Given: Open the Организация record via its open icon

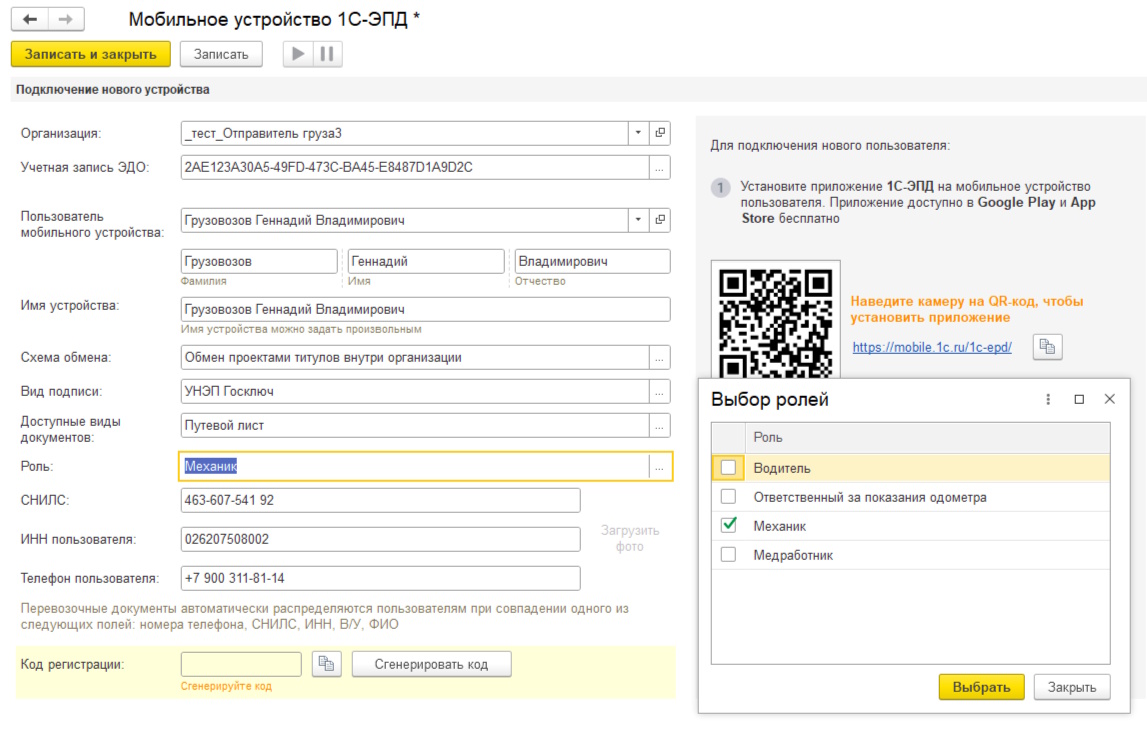Looking at the screenshot, I should [660, 133].
